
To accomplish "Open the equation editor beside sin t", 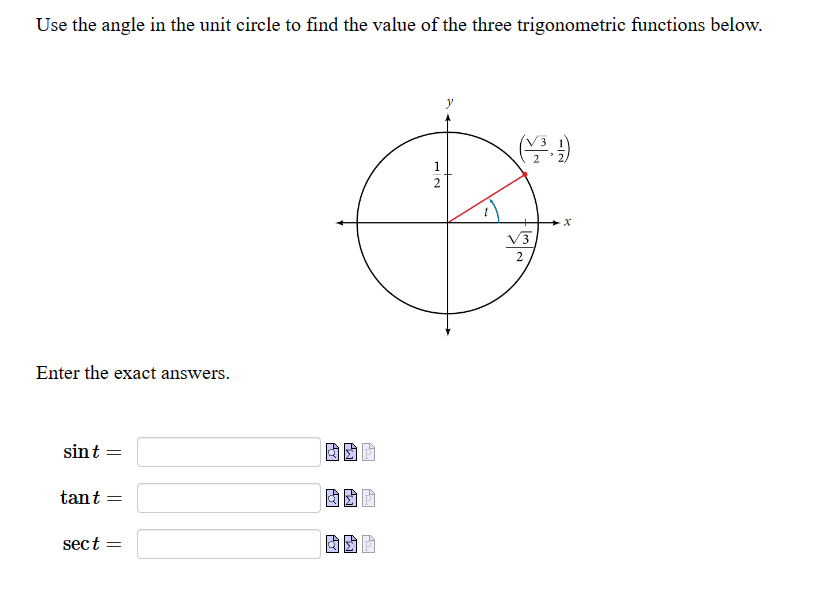I will [349, 452].
